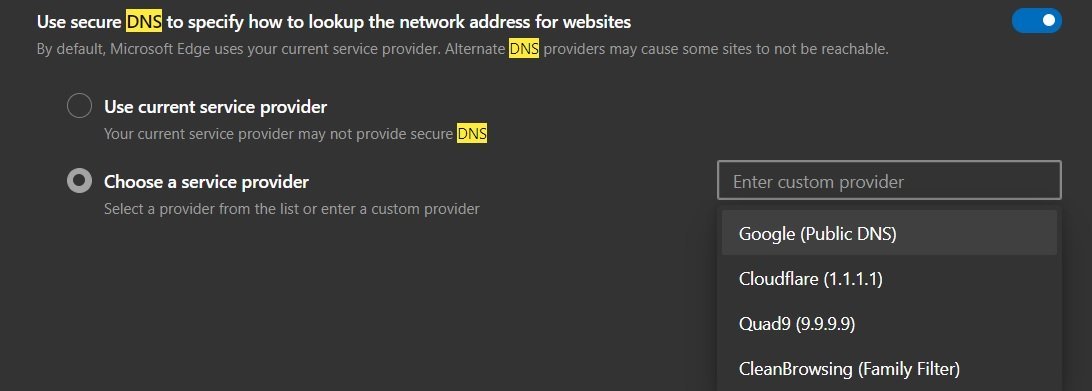Select Quad9 (9.9.9.9) provider option

click(889, 323)
